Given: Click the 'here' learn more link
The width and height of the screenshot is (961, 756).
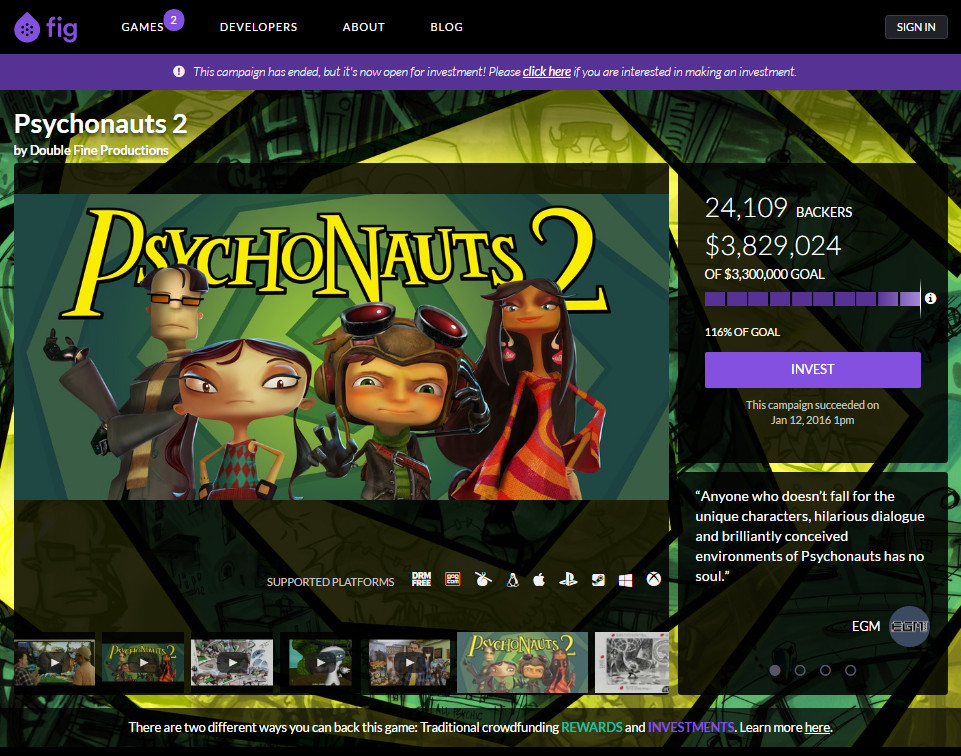Looking at the screenshot, I should (x=817, y=727).
